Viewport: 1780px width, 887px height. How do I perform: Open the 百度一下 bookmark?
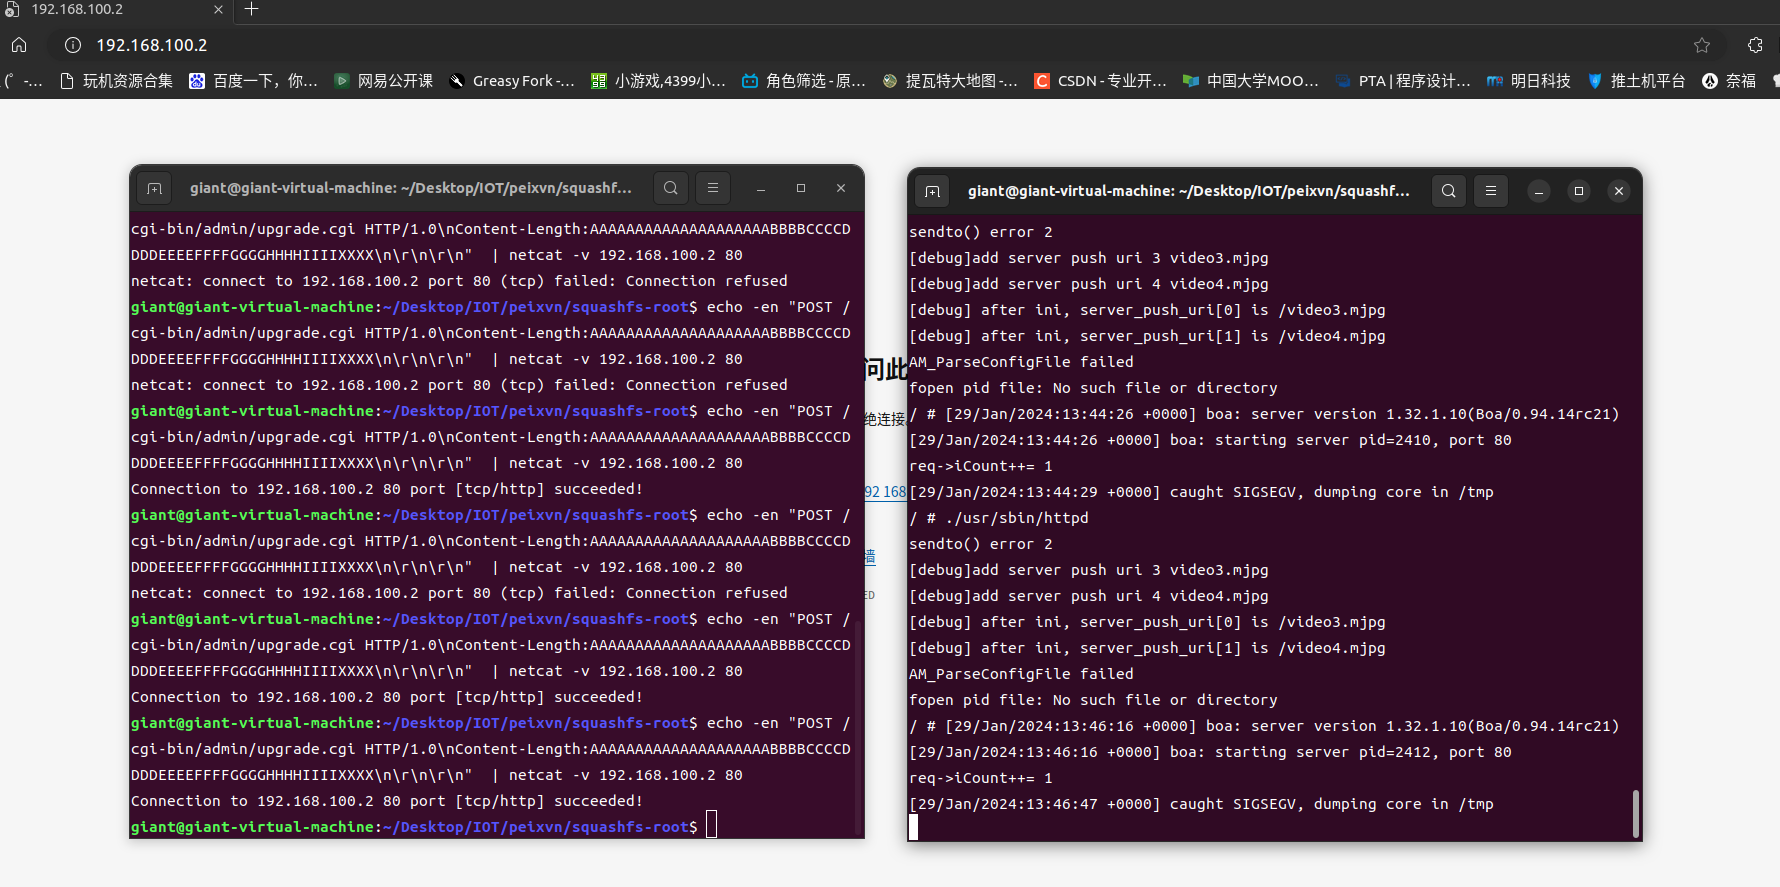253,81
